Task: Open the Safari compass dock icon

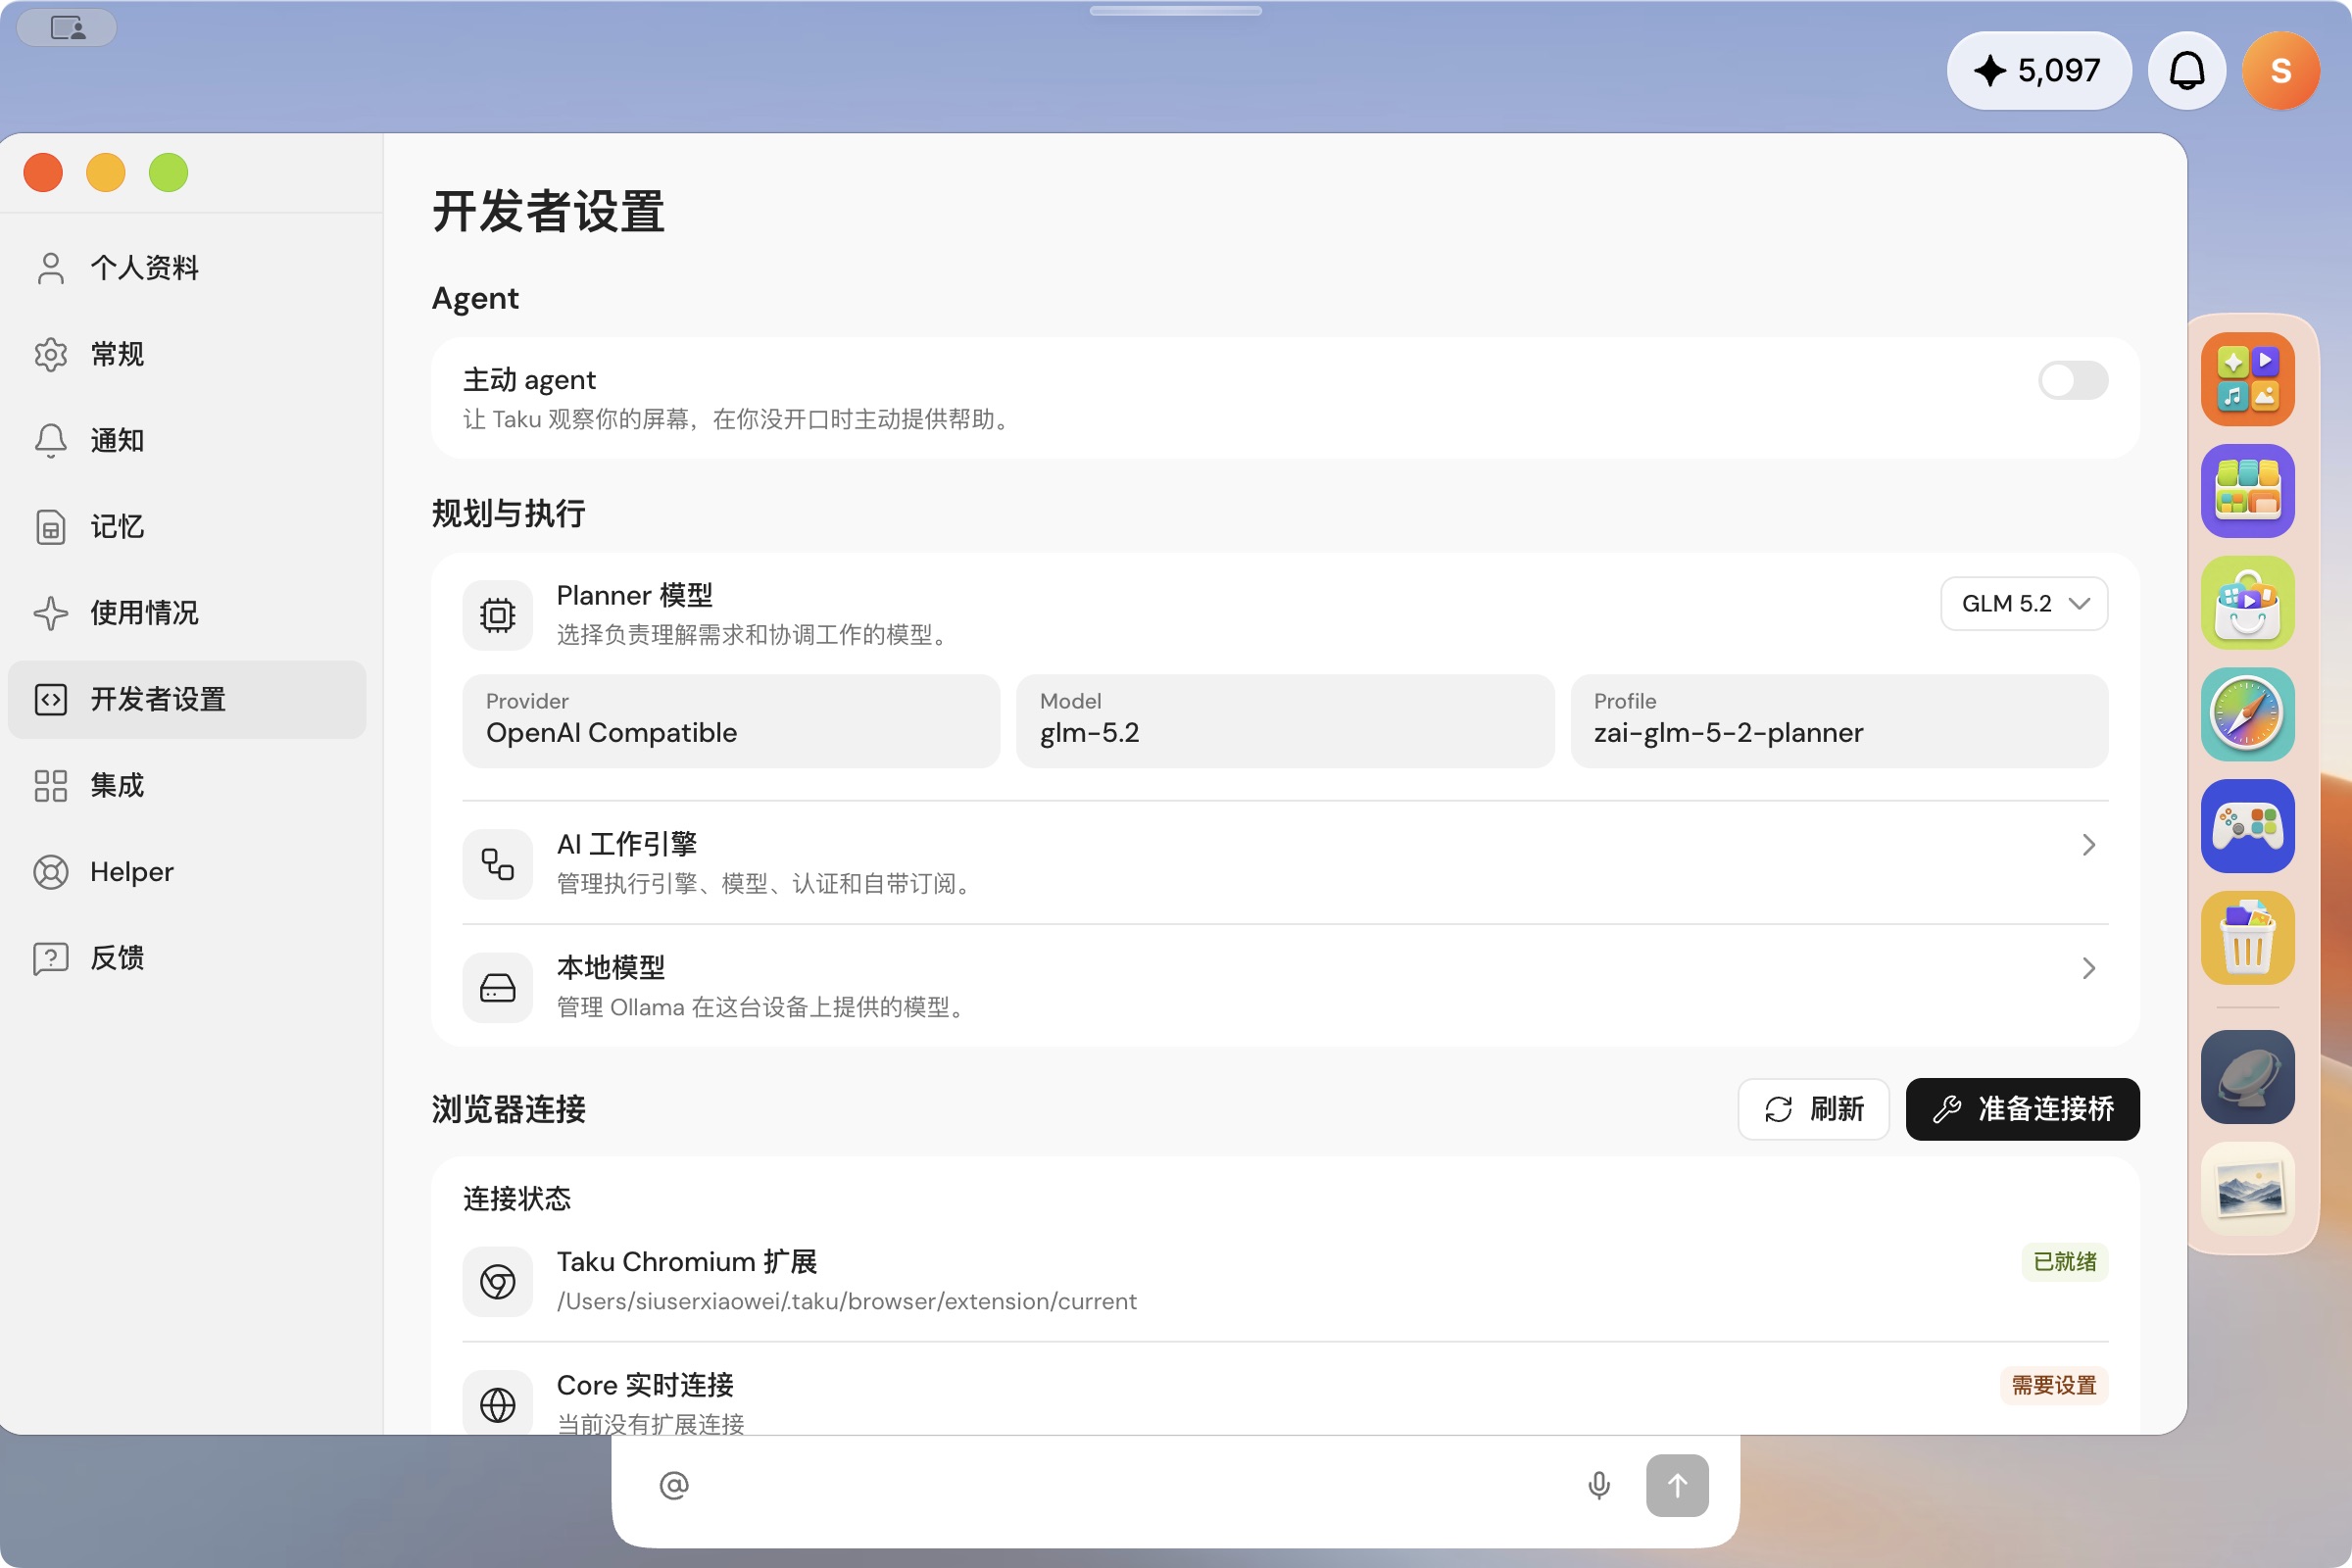Action: 2247,714
